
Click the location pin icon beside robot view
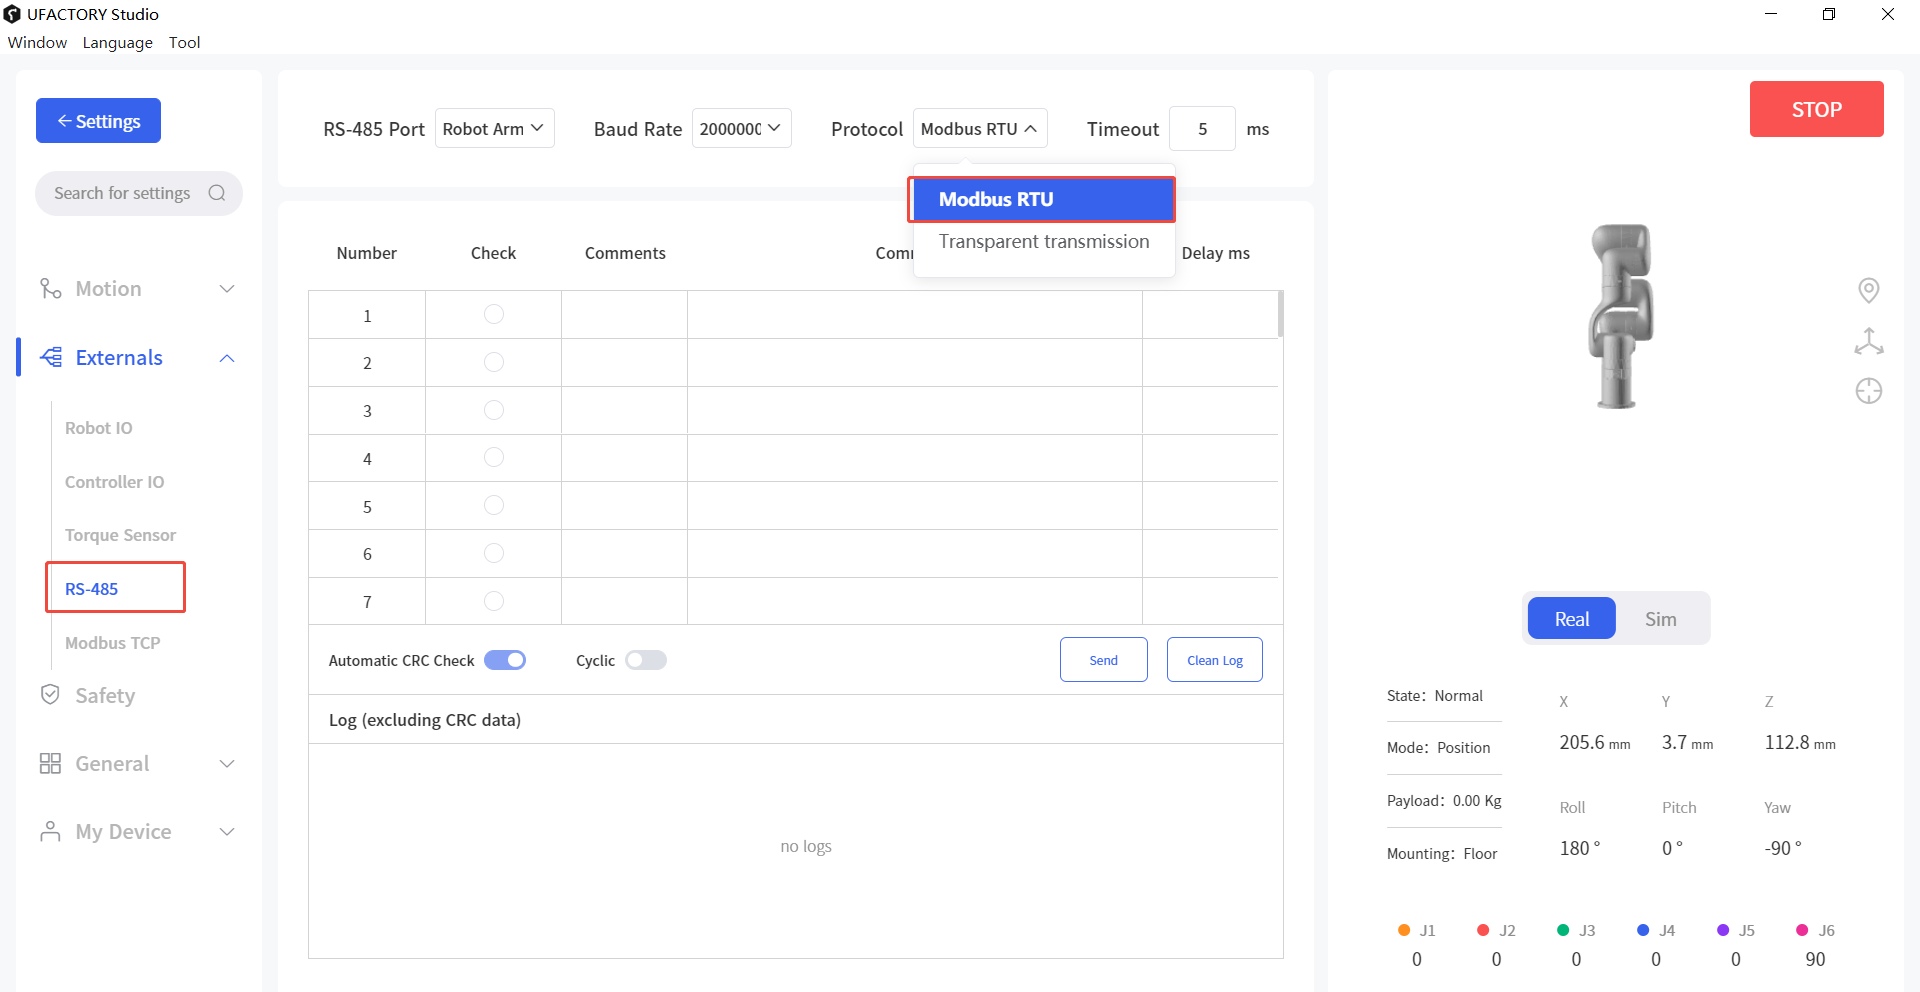[x=1868, y=290]
